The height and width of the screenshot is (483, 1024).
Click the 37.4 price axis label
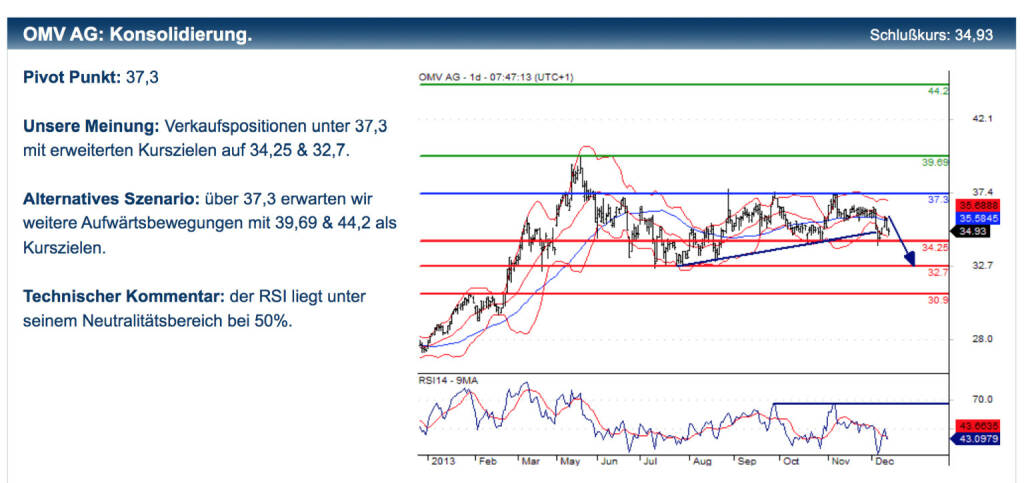982,192
